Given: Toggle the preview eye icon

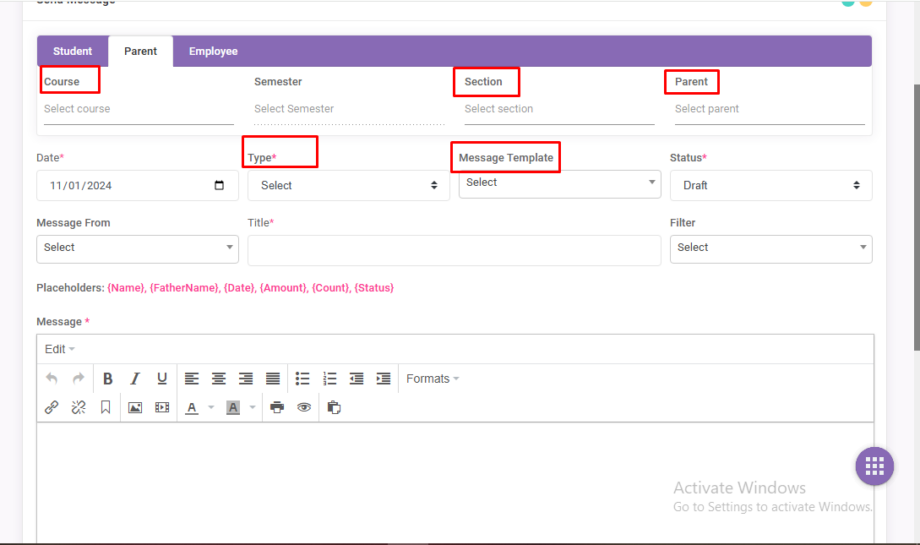Looking at the screenshot, I should click(304, 408).
